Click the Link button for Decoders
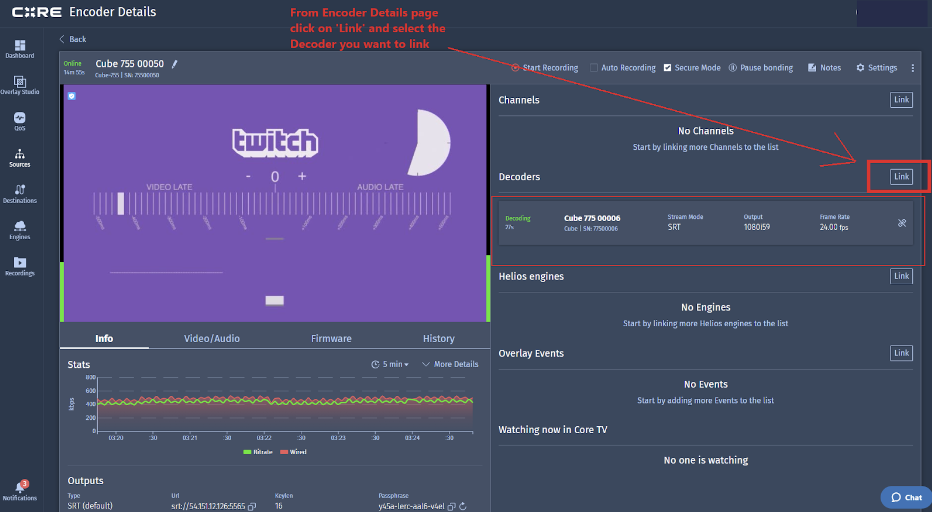 901,177
